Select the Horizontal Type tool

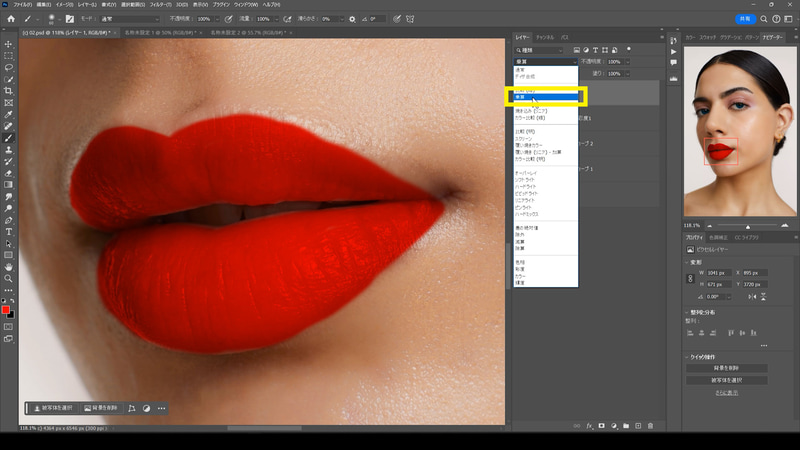tap(8, 231)
